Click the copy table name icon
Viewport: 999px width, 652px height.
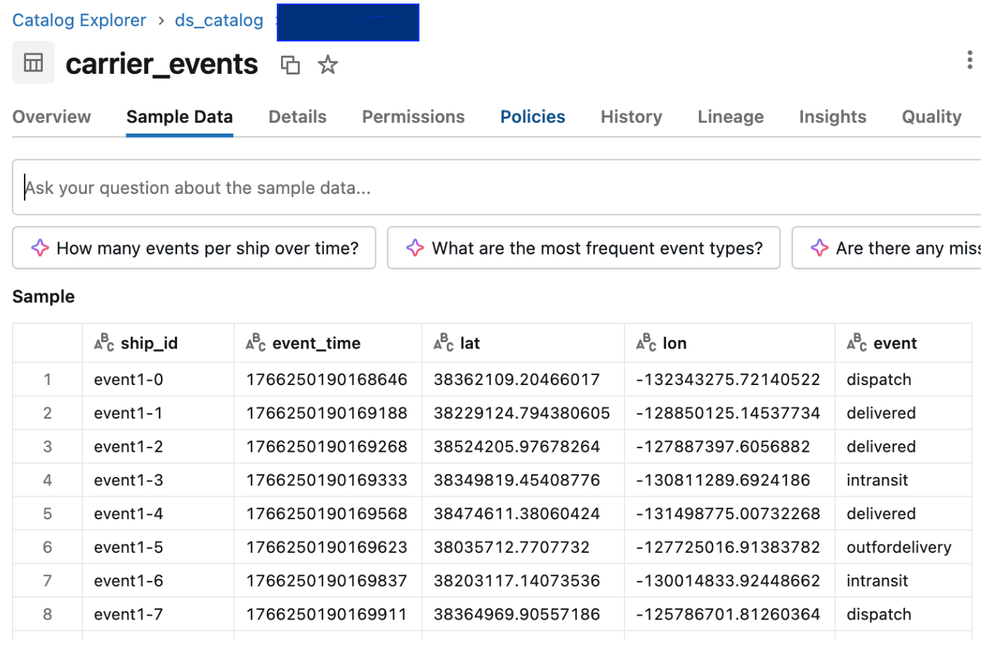pos(290,65)
